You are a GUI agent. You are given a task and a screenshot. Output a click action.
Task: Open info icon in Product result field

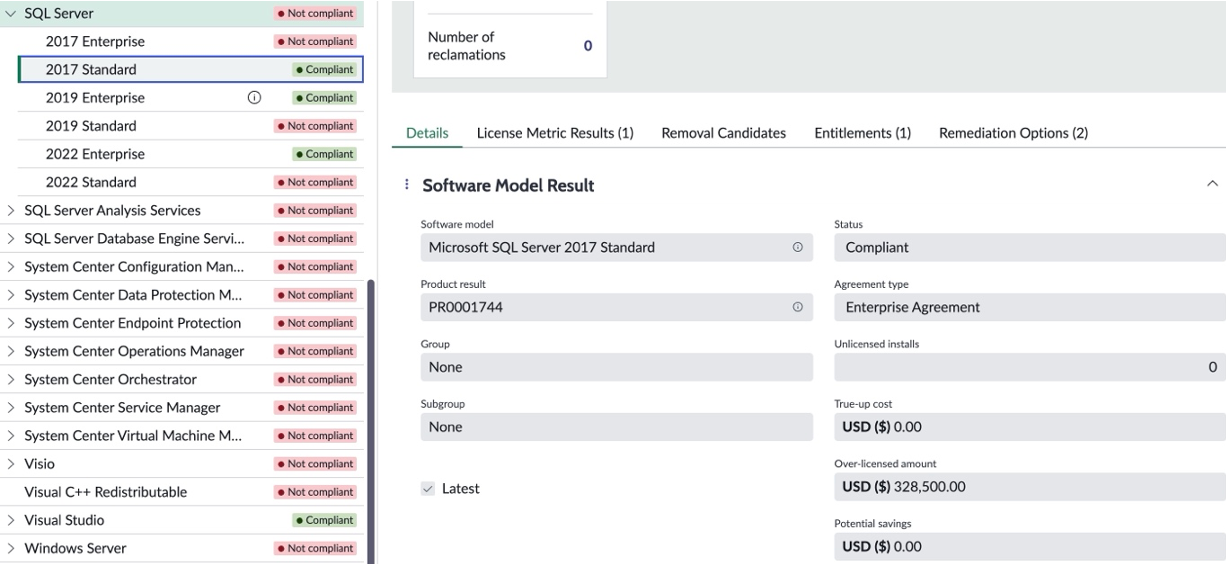(797, 307)
